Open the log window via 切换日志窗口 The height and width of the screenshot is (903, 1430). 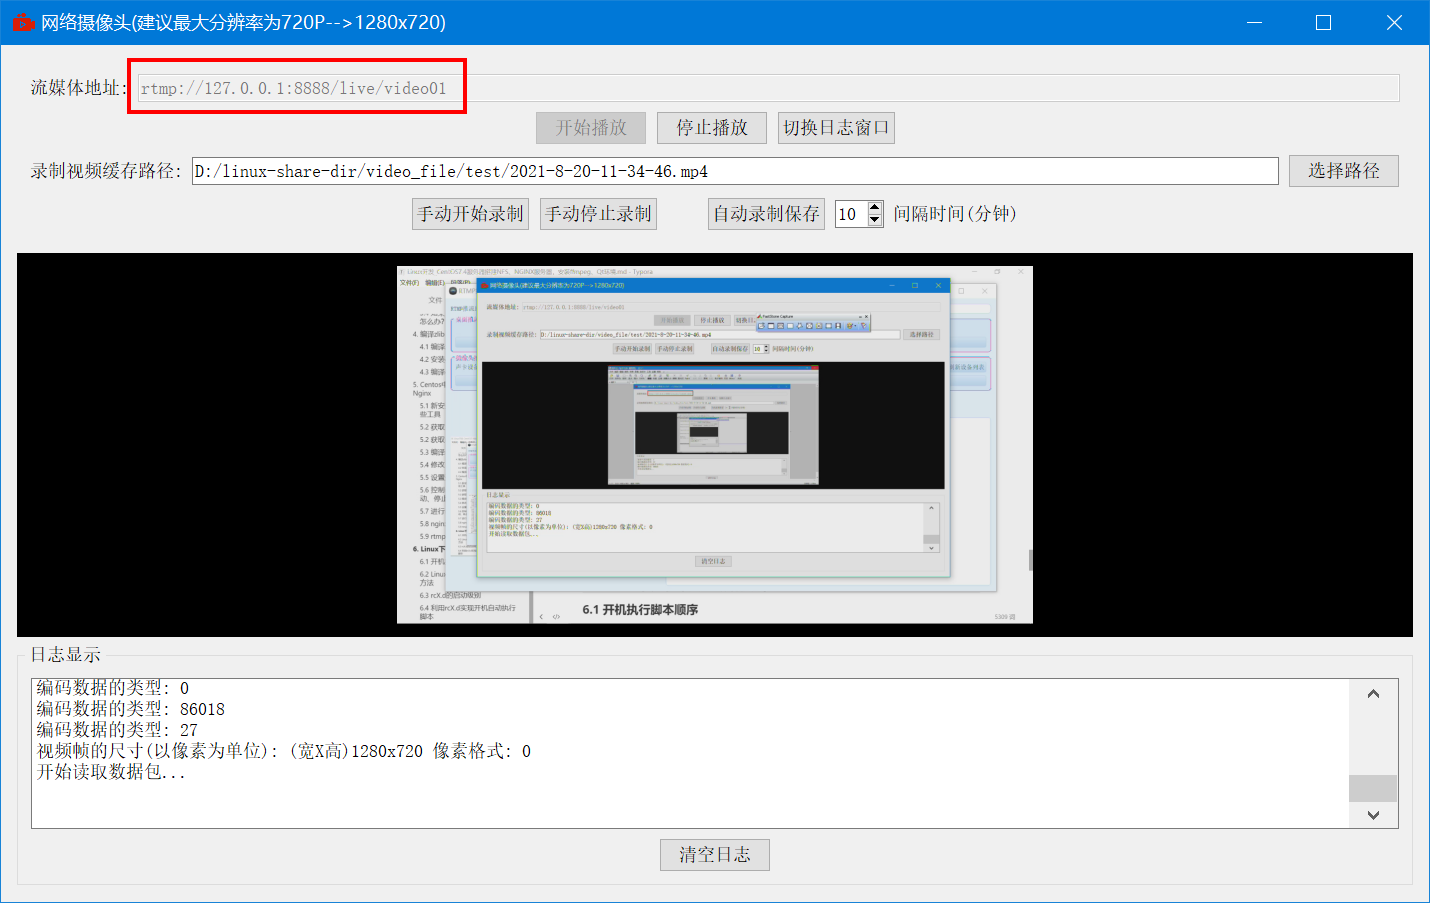836,127
